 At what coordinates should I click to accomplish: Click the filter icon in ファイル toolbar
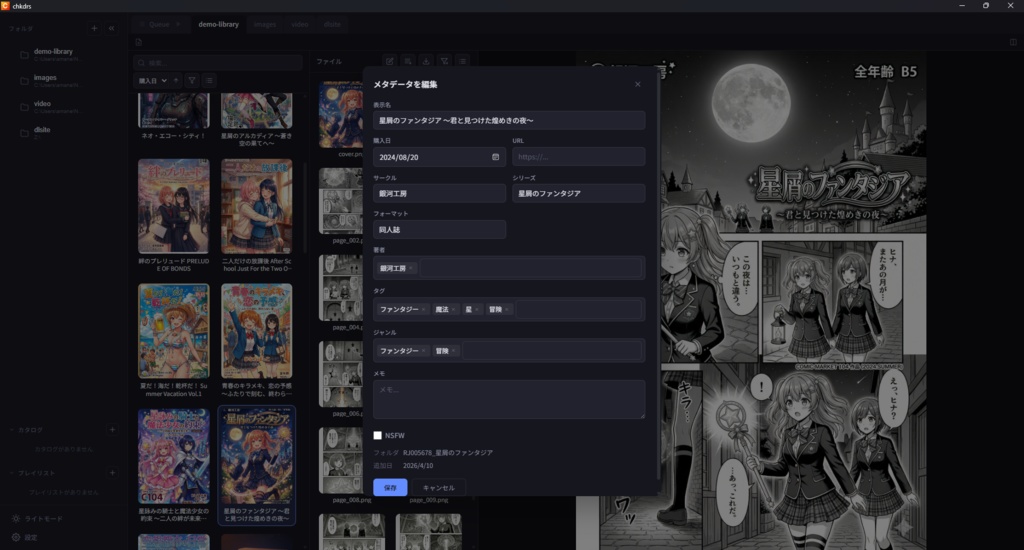coord(444,61)
